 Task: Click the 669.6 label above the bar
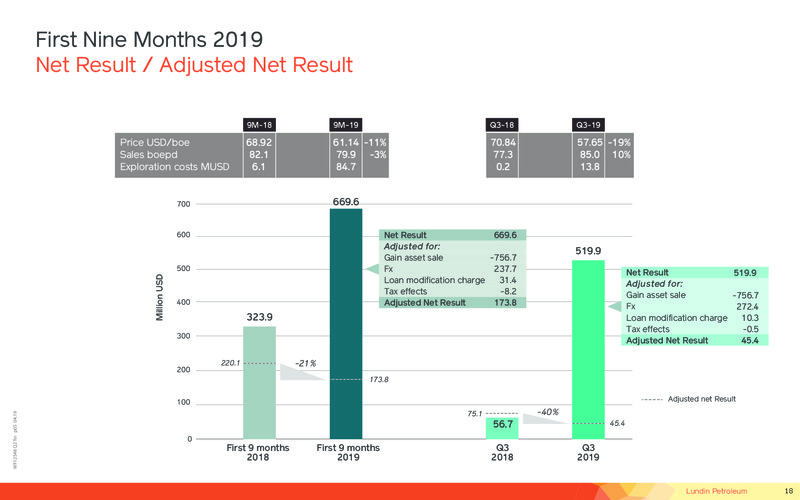[346, 202]
